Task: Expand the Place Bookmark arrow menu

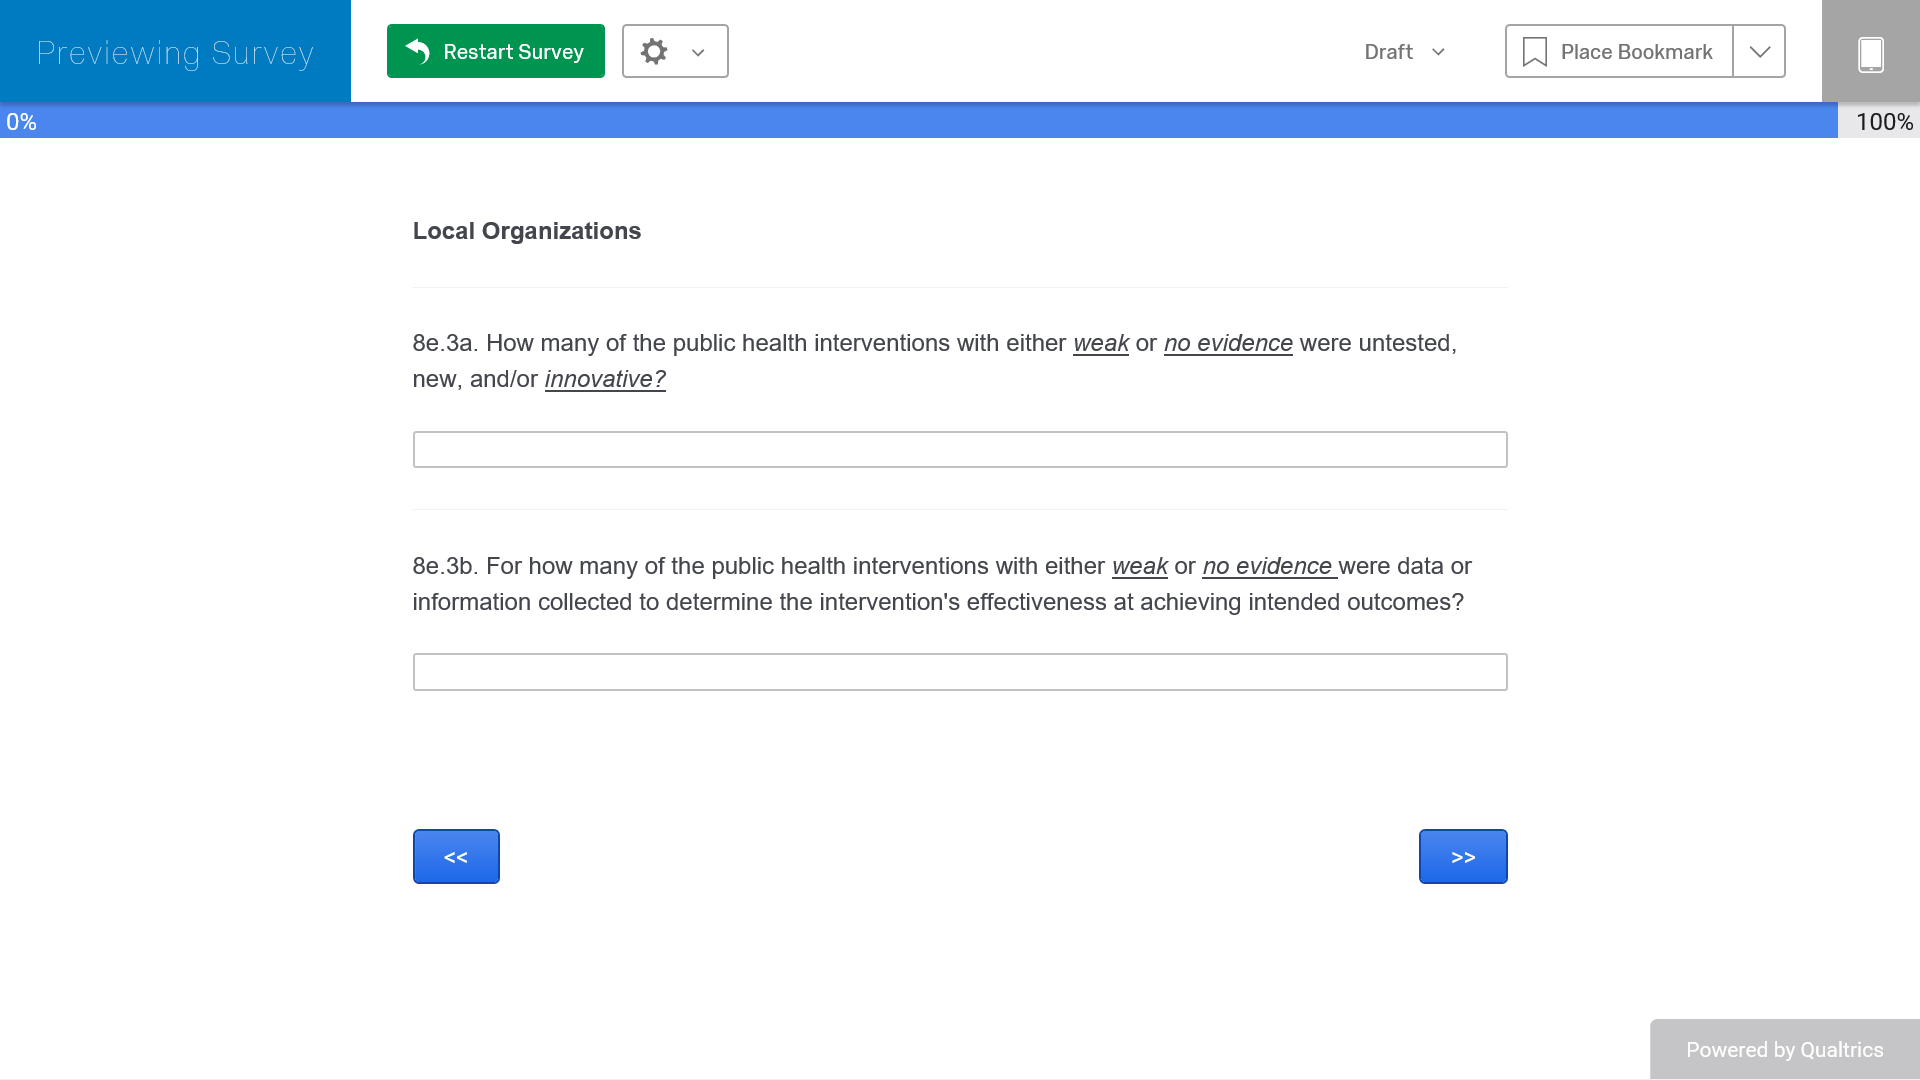Action: (x=1759, y=52)
